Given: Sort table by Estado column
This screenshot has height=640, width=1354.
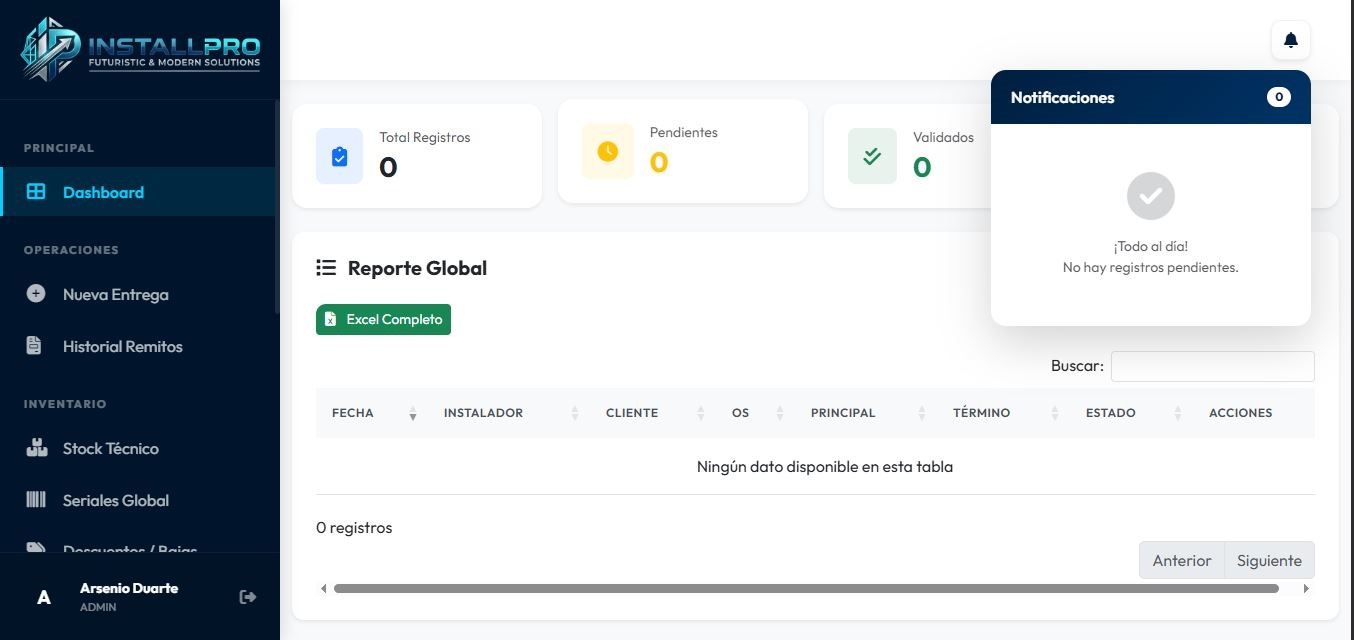Looking at the screenshot, I should pos(1131,413).
